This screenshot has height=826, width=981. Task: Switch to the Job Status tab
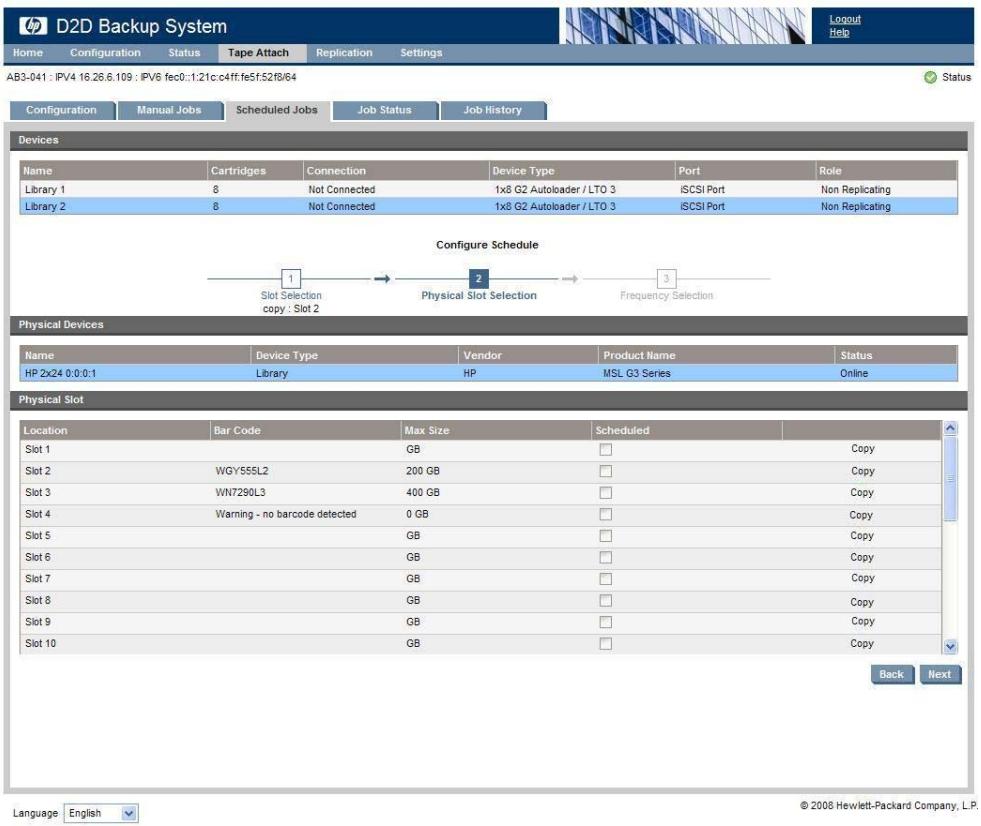click(385, 110)
